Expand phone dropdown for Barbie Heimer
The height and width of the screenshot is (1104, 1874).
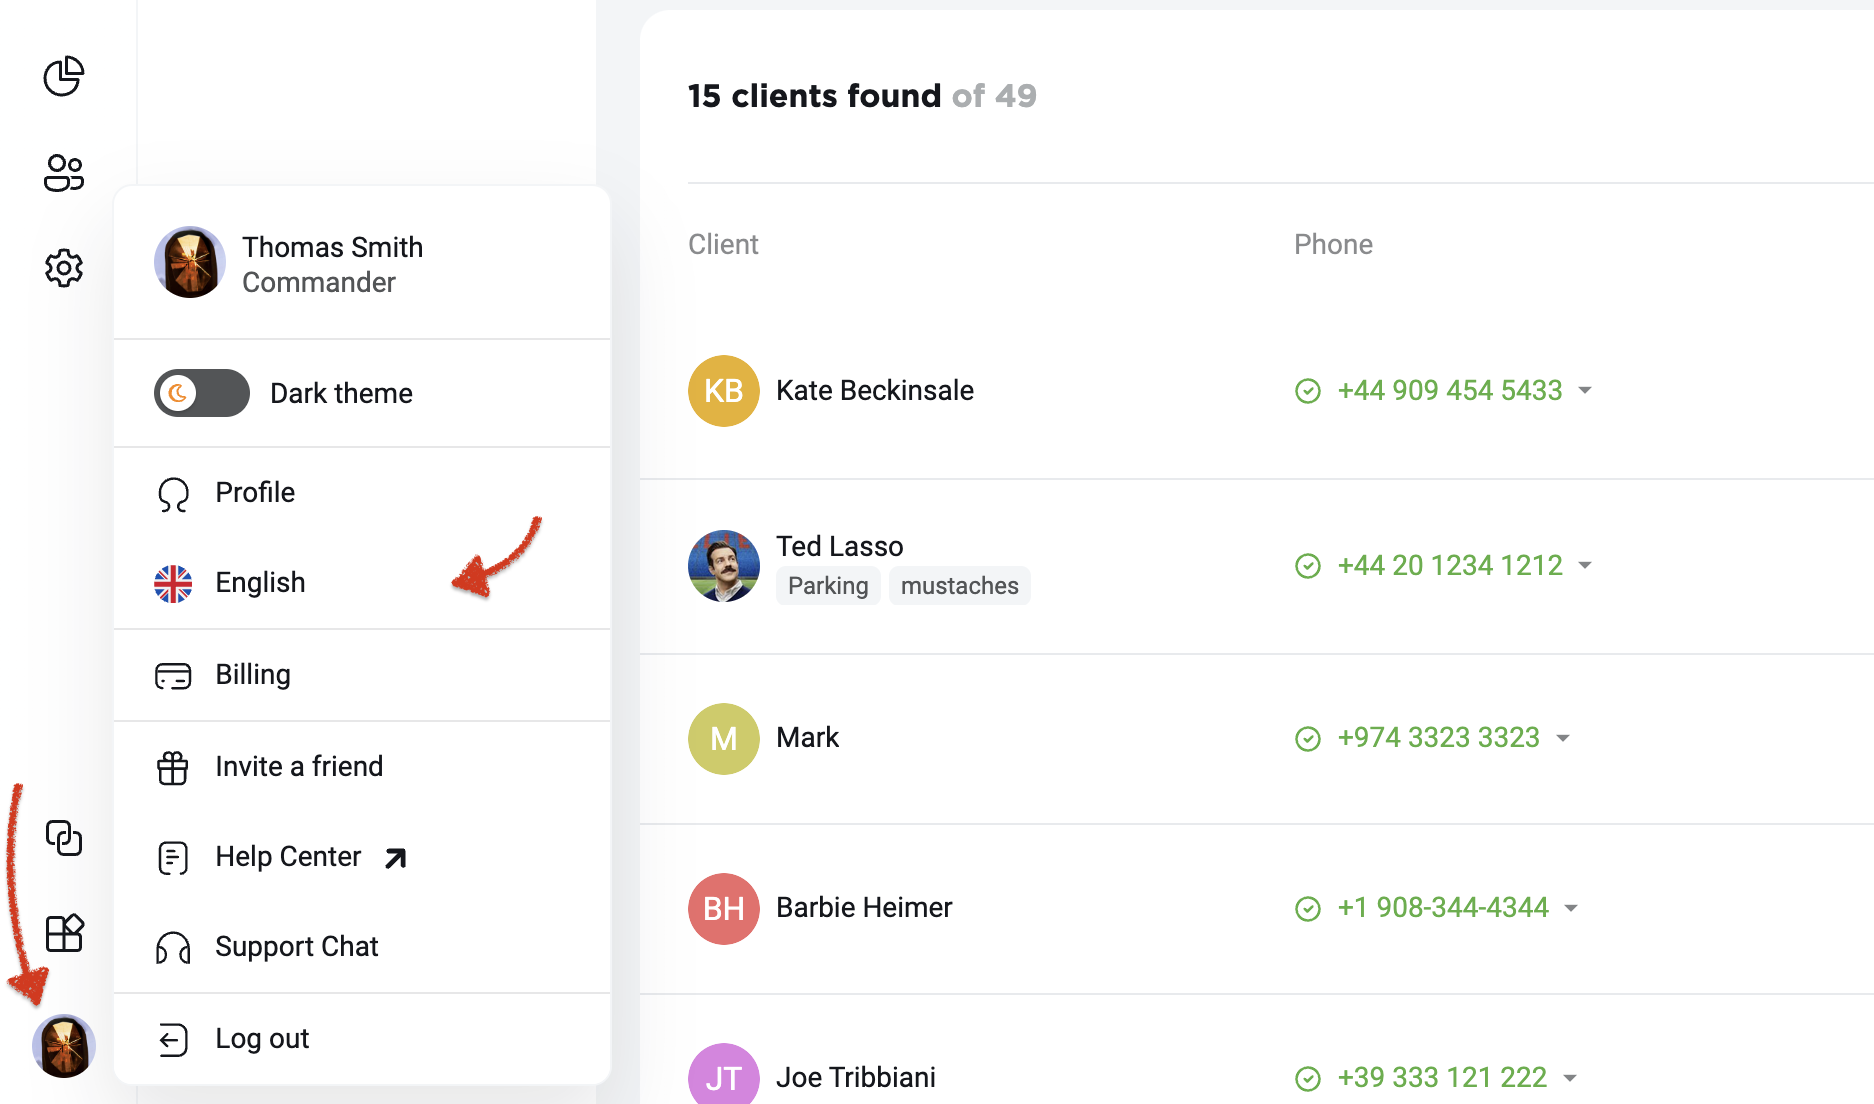pos(1571,908)
